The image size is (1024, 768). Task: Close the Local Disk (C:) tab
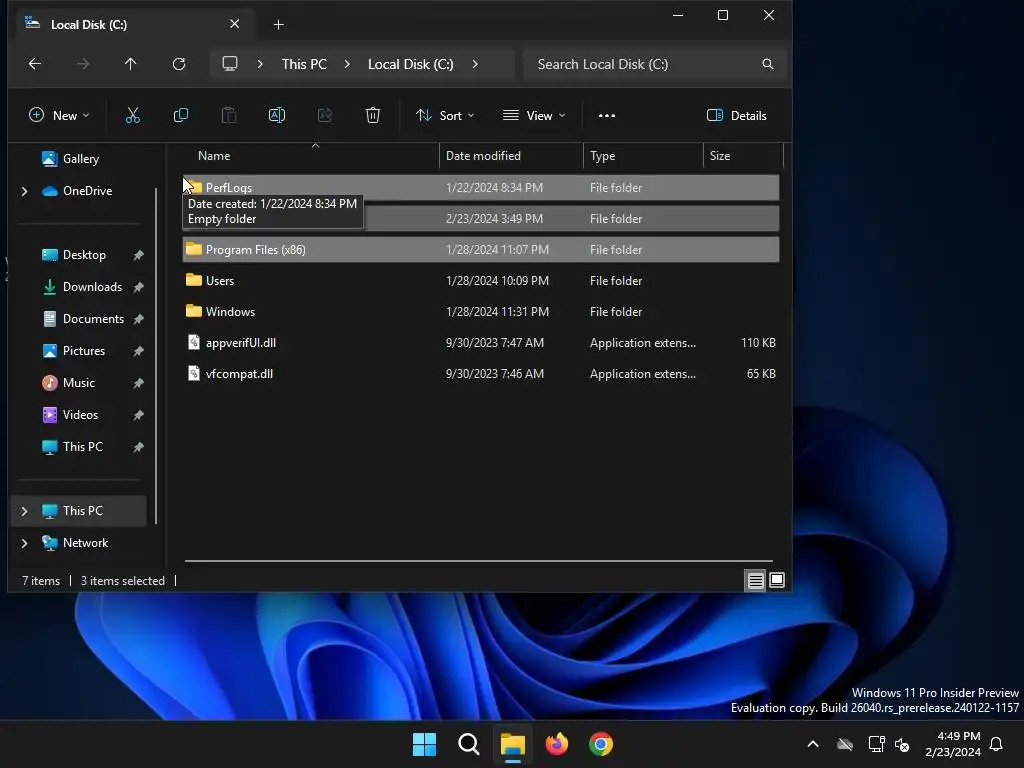pyautogui.click(x=234, y=24)
